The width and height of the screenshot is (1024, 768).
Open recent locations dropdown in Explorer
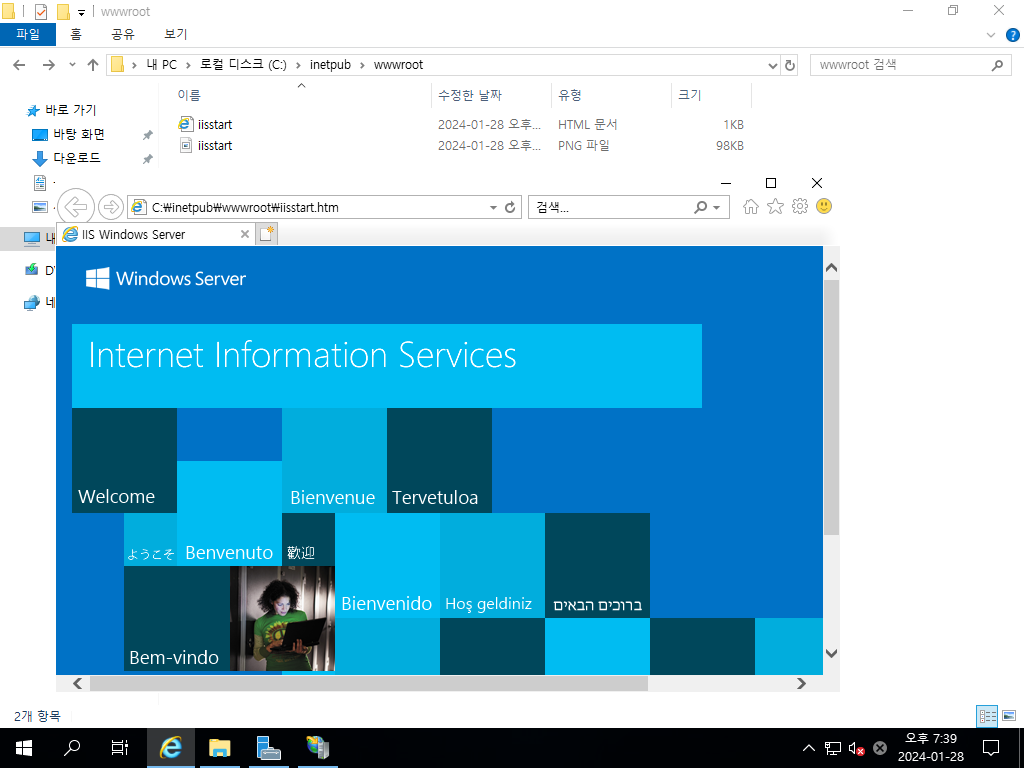point(72,65)
